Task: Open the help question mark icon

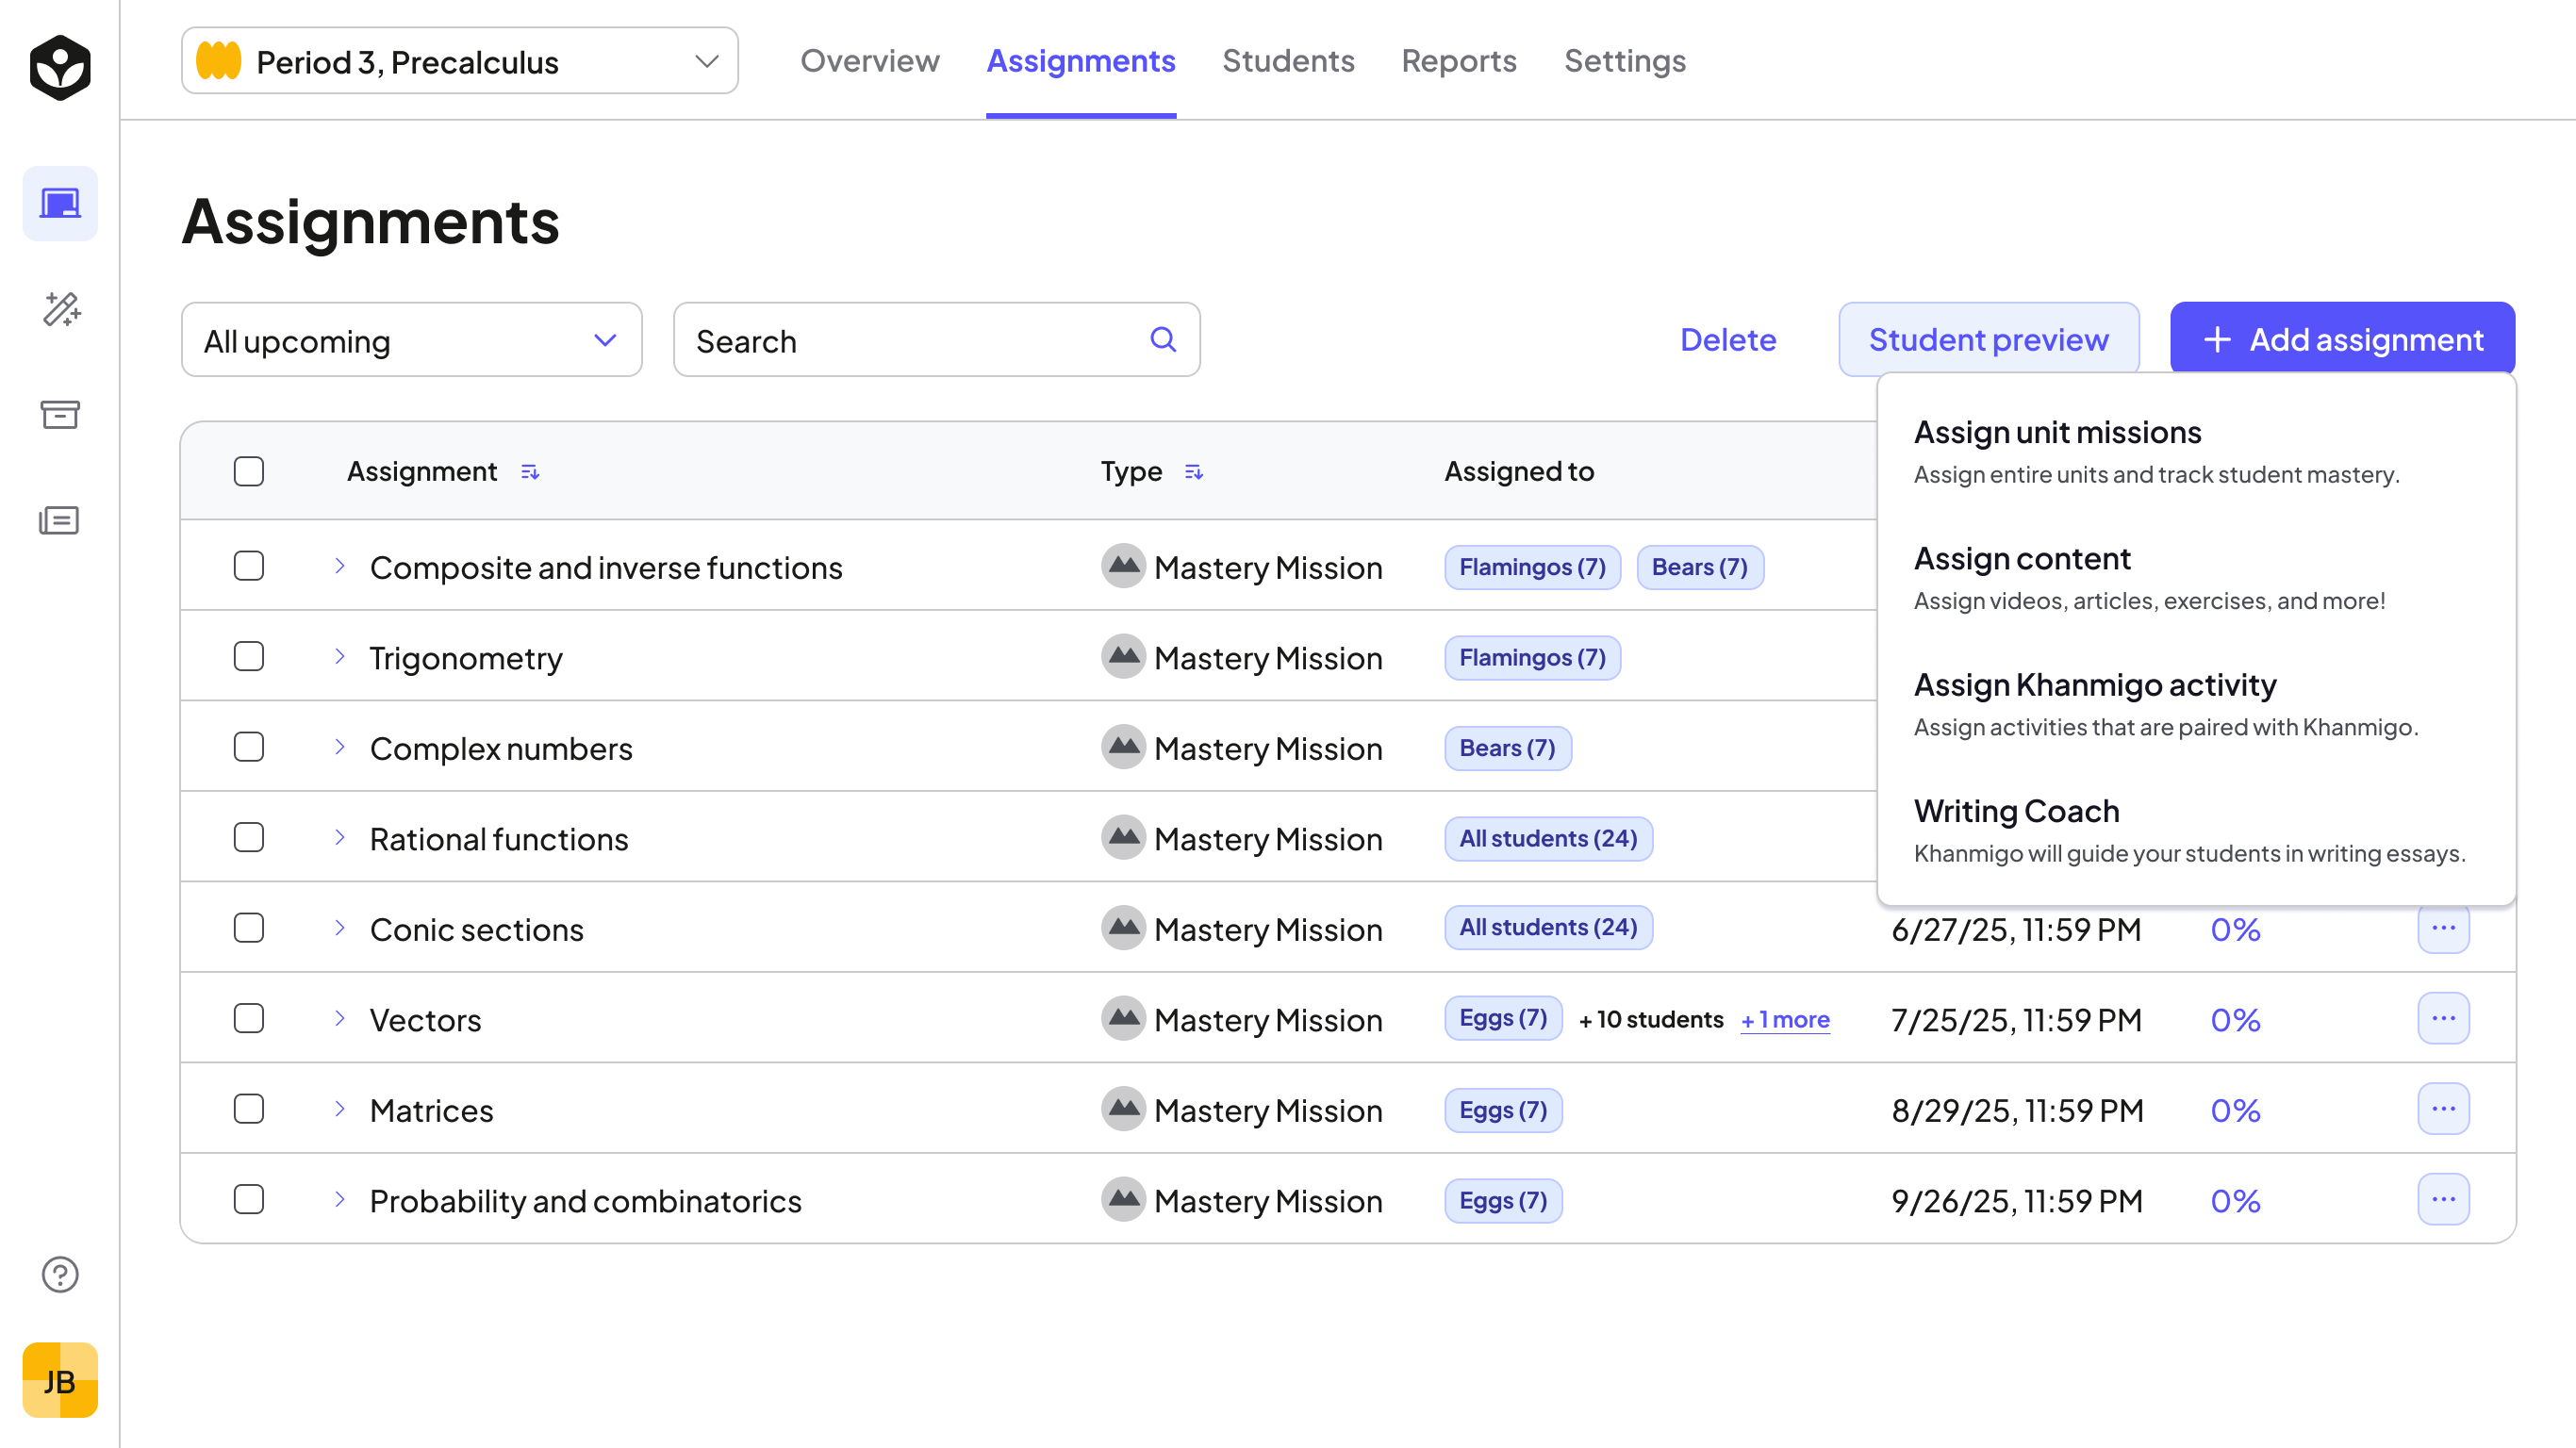Action: click(60, 1274)
